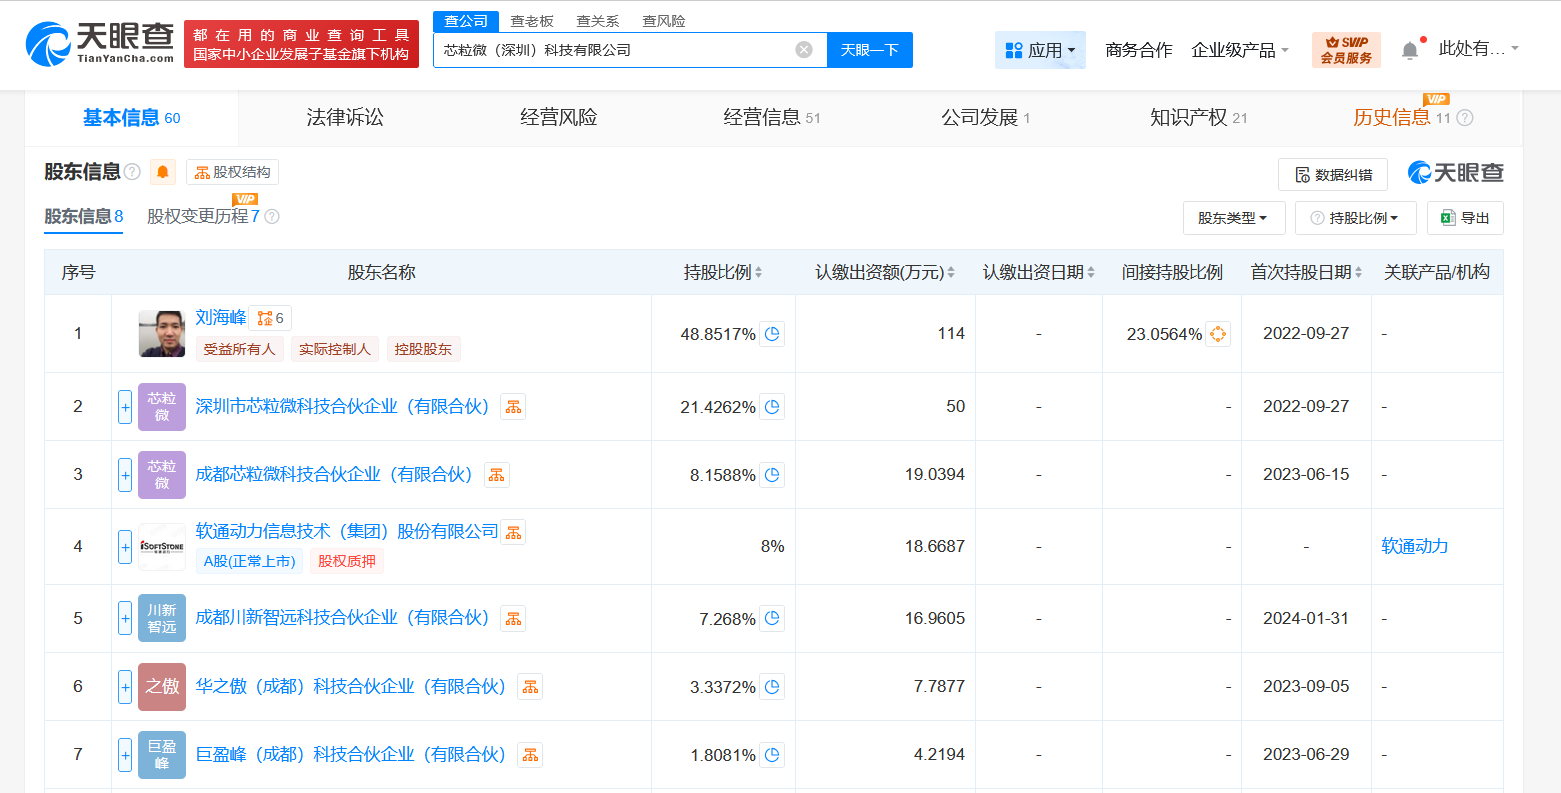Open the 应用 dropdown menu

pos(1040,50)
